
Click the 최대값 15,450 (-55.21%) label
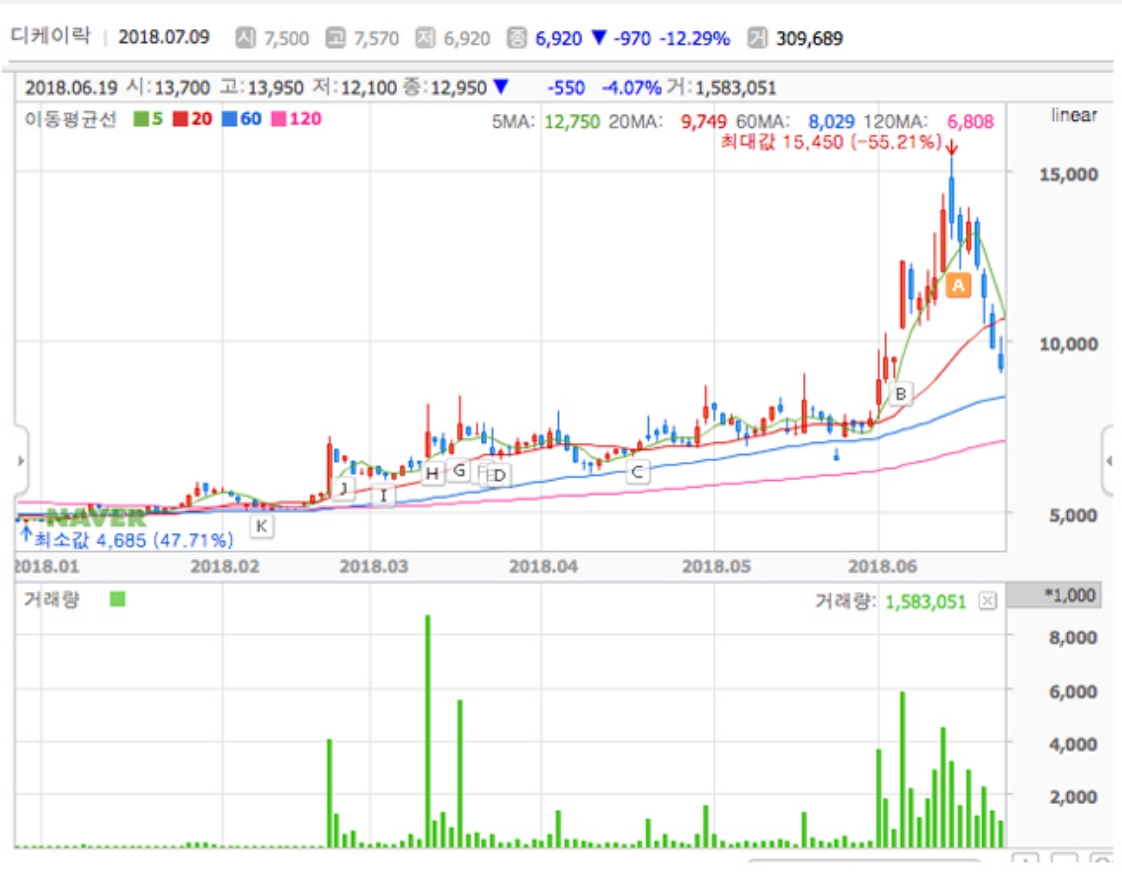coord(831,142)
